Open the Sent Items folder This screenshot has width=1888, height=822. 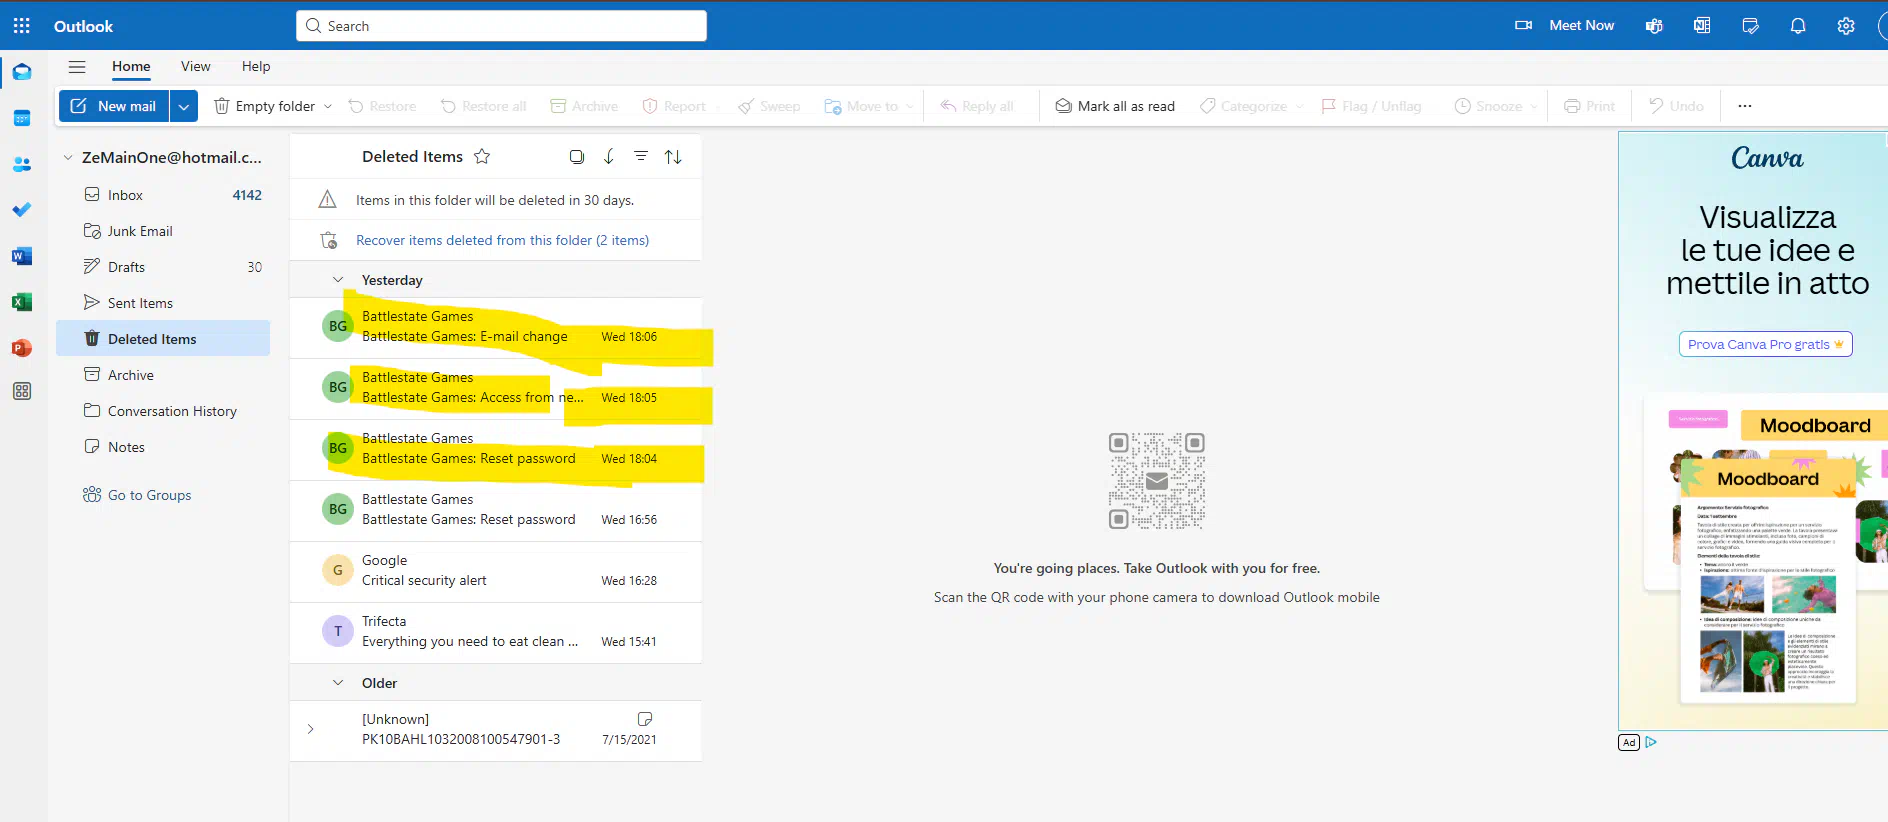(x=163, y=303)
